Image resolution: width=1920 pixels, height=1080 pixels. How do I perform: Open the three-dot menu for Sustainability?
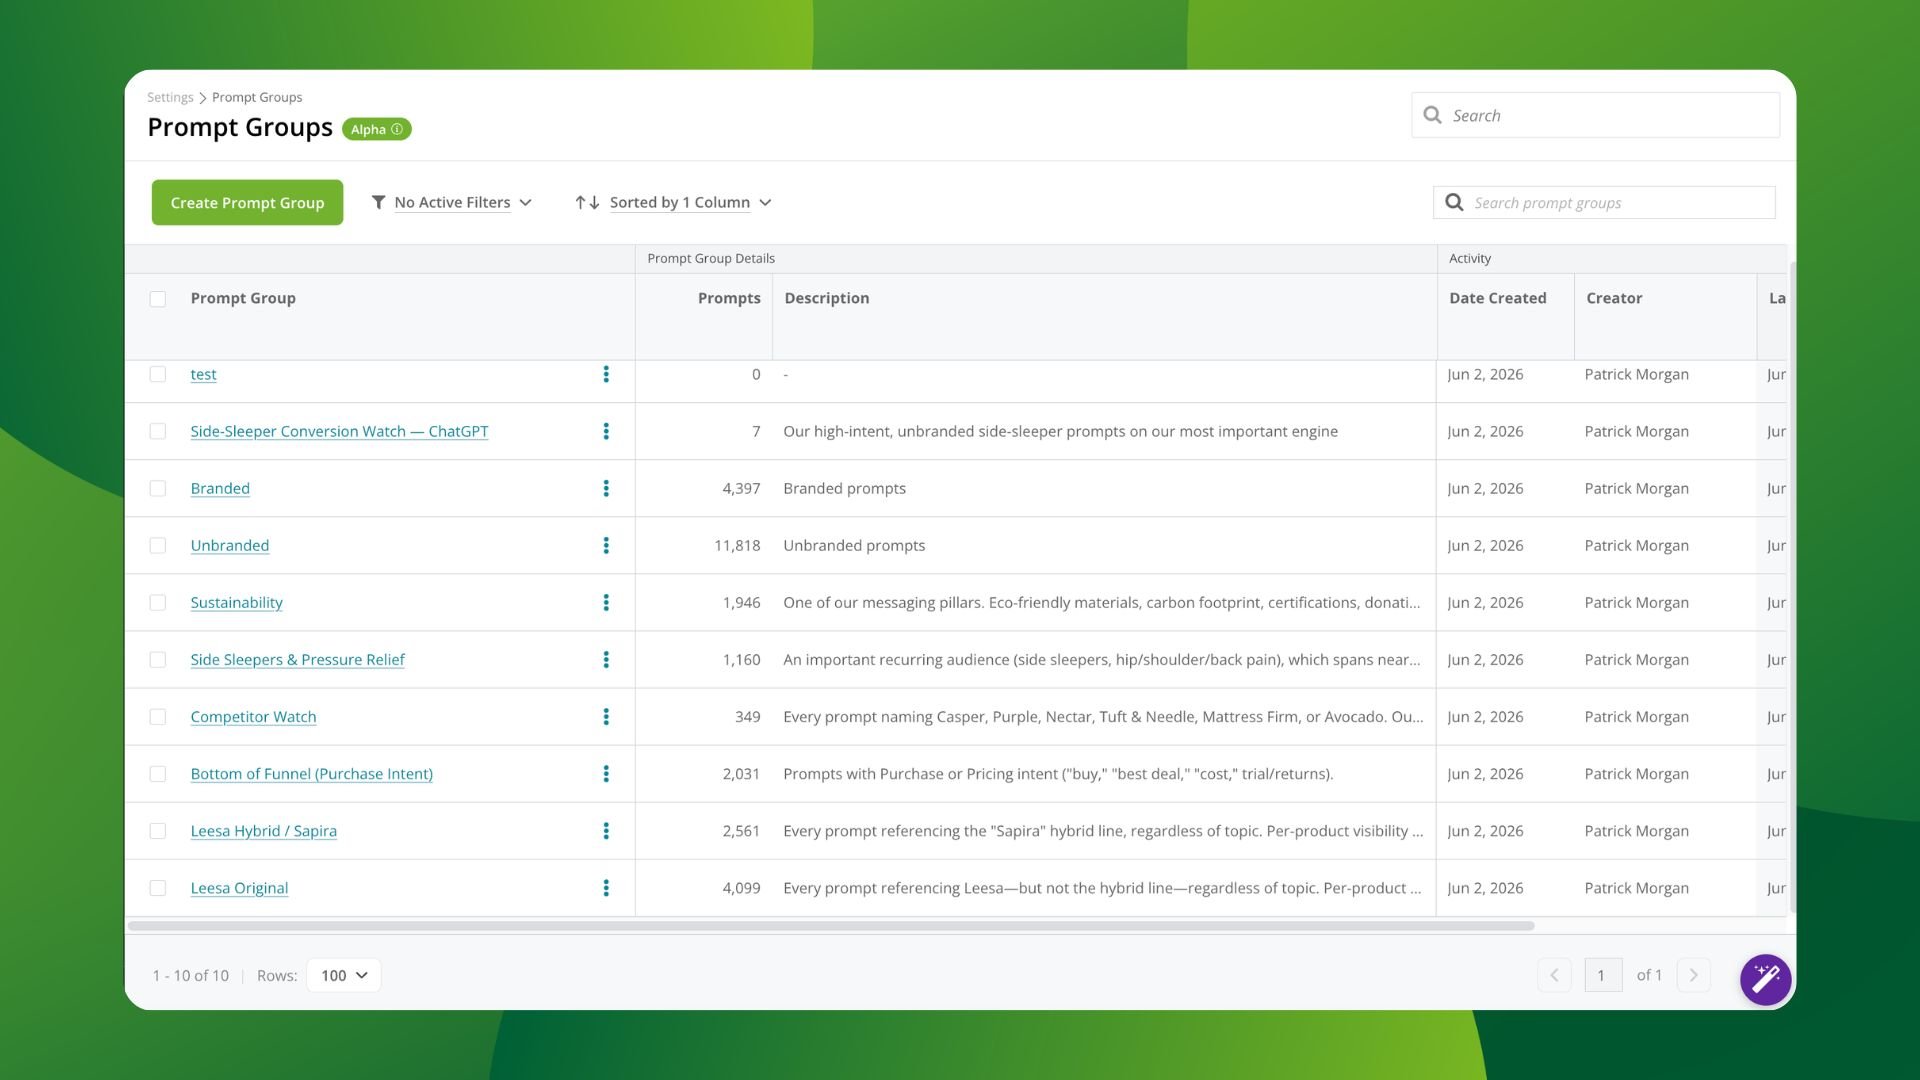(606, 602)
